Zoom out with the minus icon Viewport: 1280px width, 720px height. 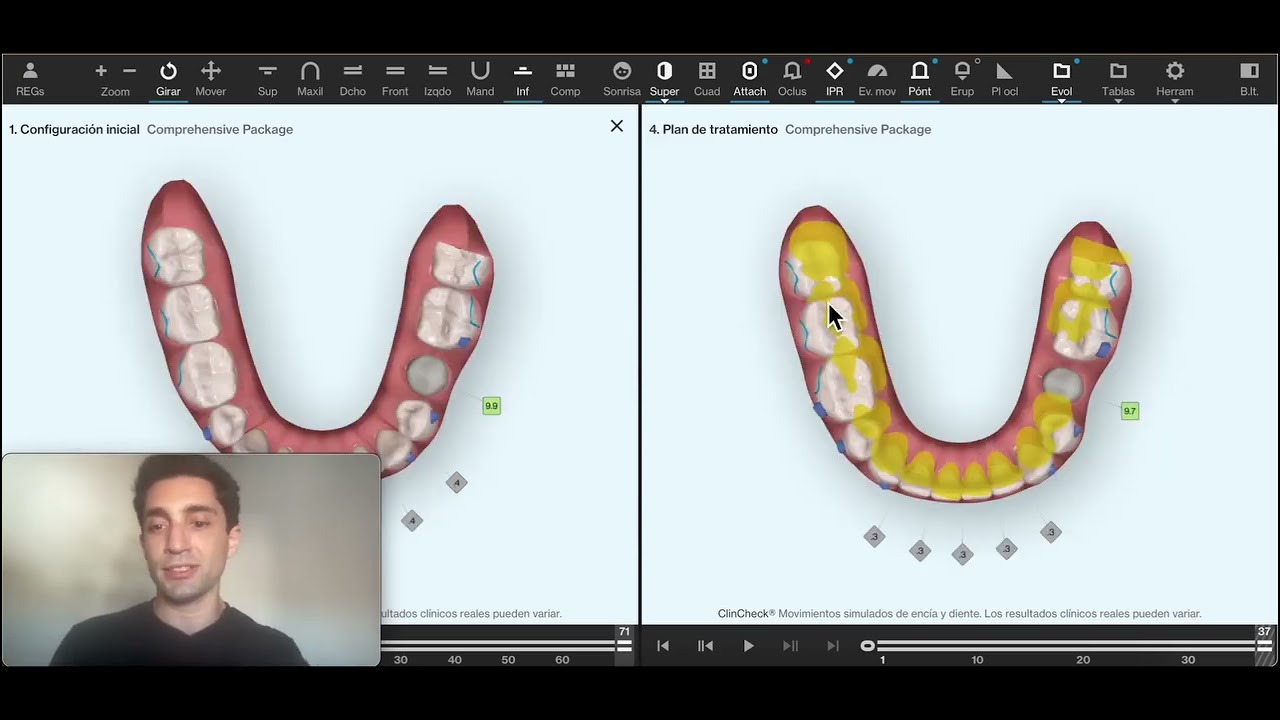coord(129,71)
